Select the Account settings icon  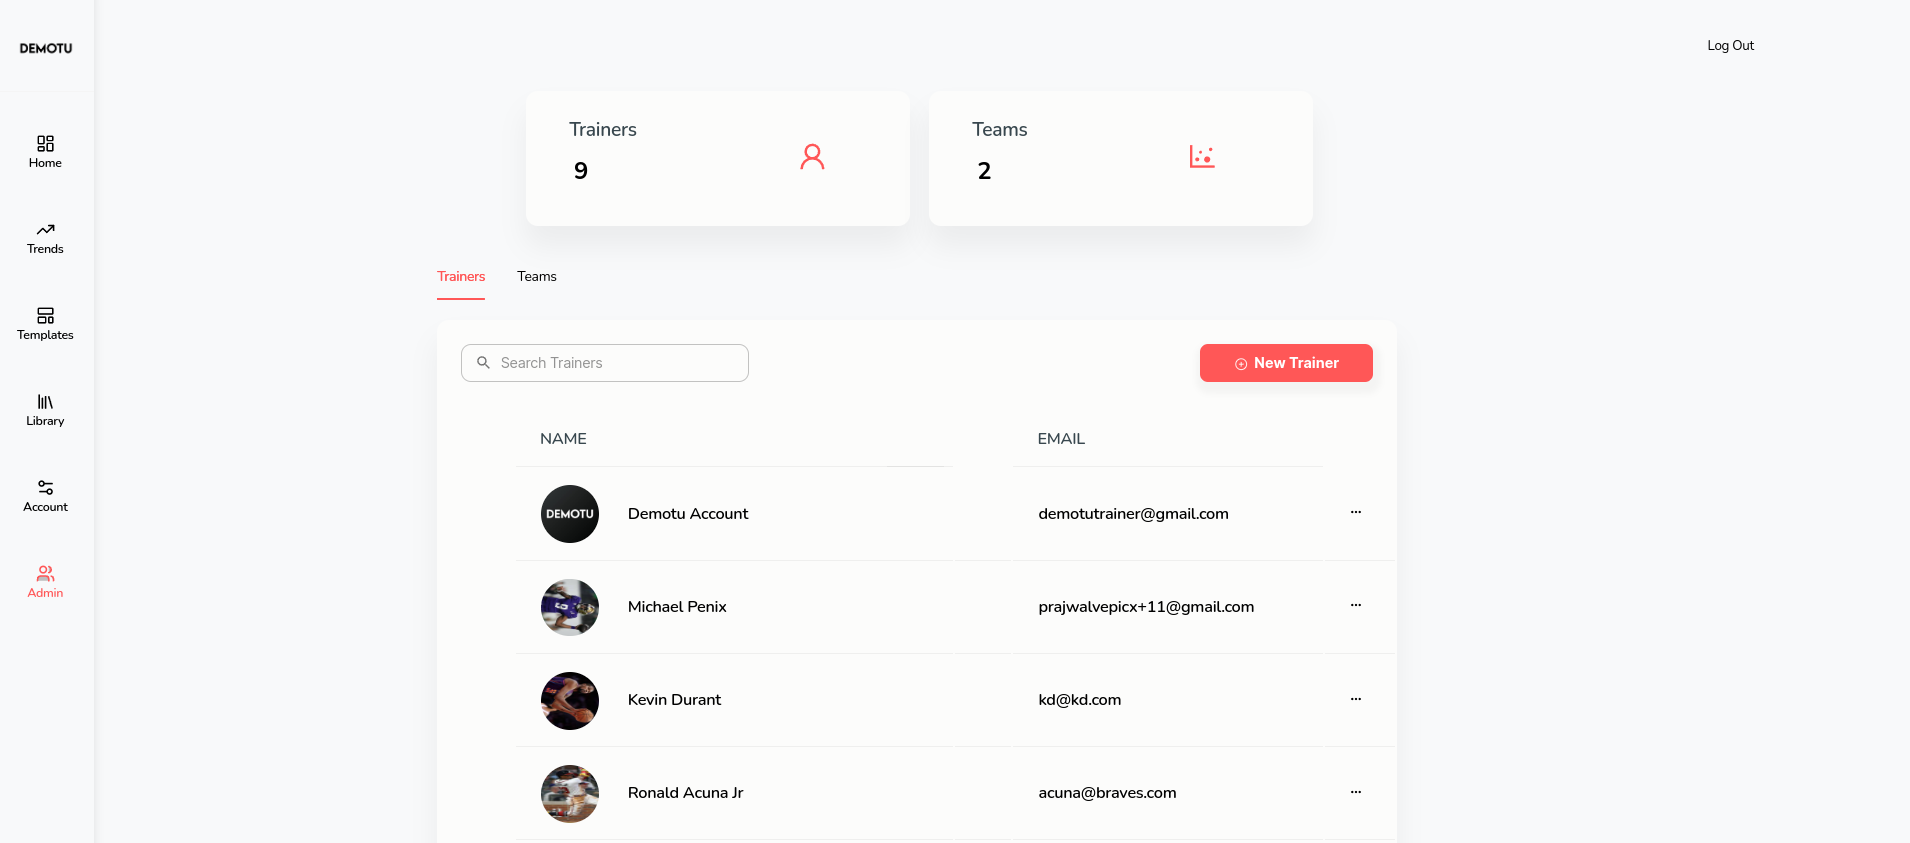[45, 489]
